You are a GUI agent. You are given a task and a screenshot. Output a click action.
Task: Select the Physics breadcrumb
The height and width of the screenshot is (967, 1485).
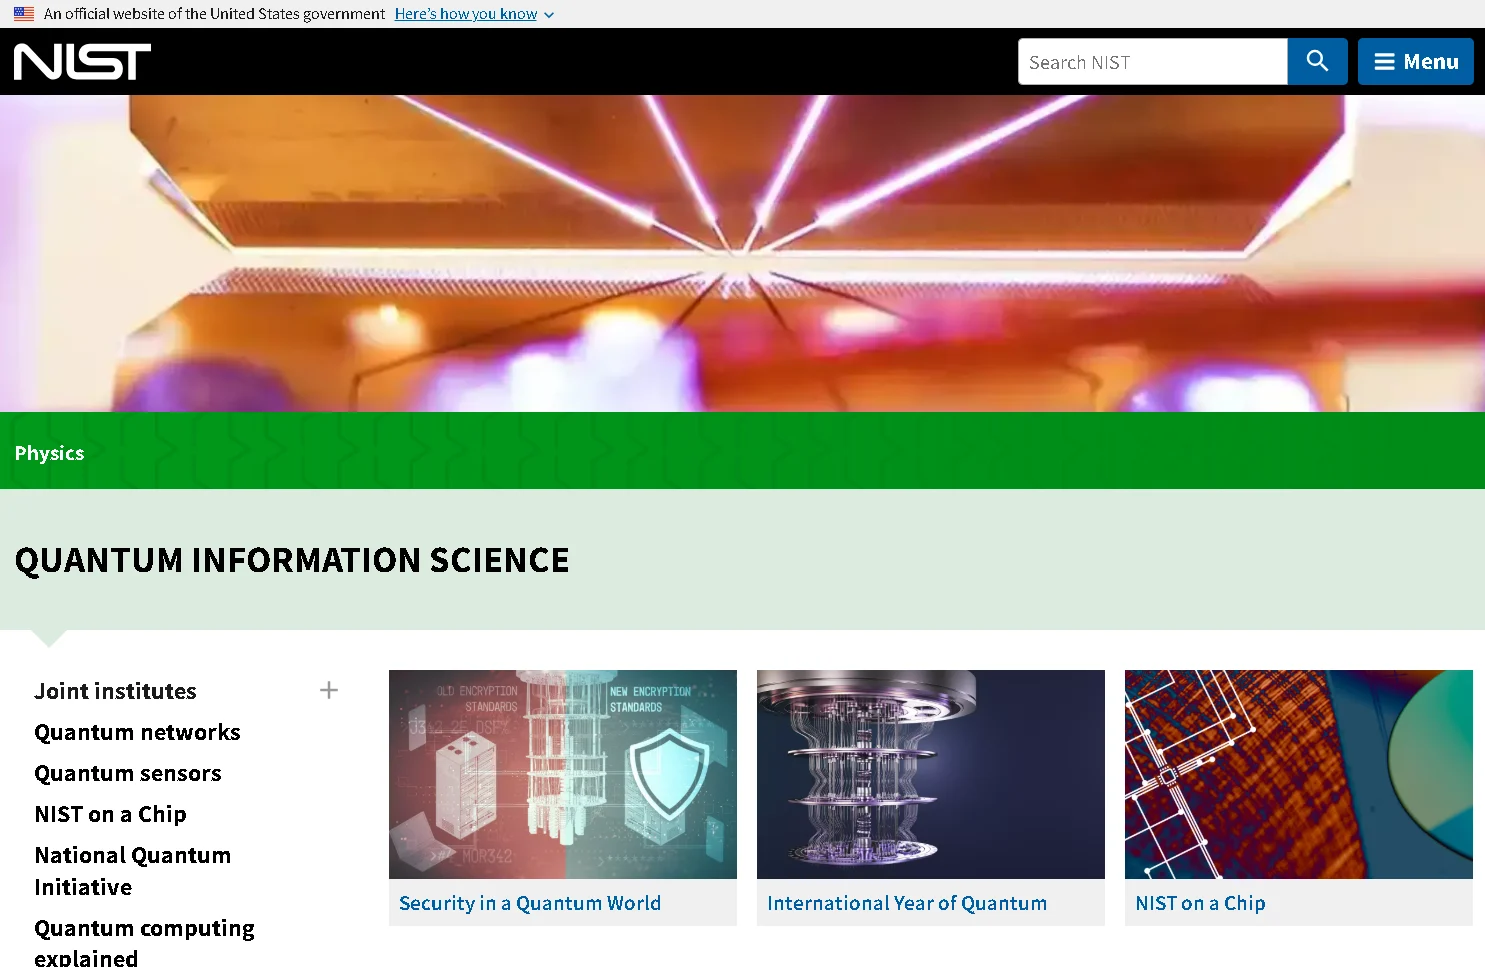point(49,452)
